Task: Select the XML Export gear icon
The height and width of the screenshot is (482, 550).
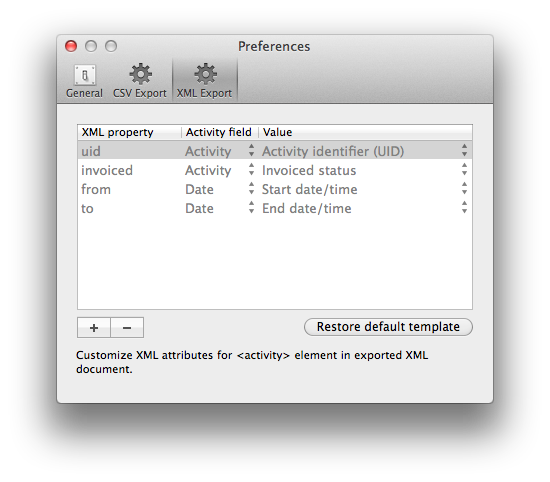Action: point(205,74)
